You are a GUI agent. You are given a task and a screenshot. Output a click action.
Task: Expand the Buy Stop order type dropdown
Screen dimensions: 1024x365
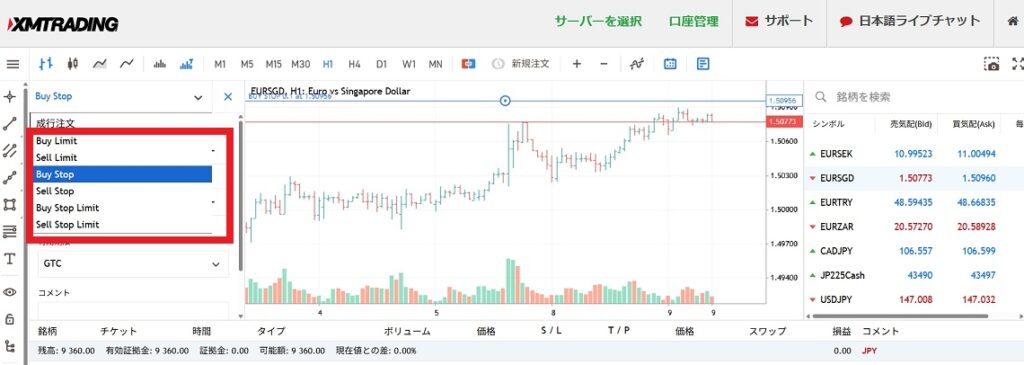click(x=120, y=97)
